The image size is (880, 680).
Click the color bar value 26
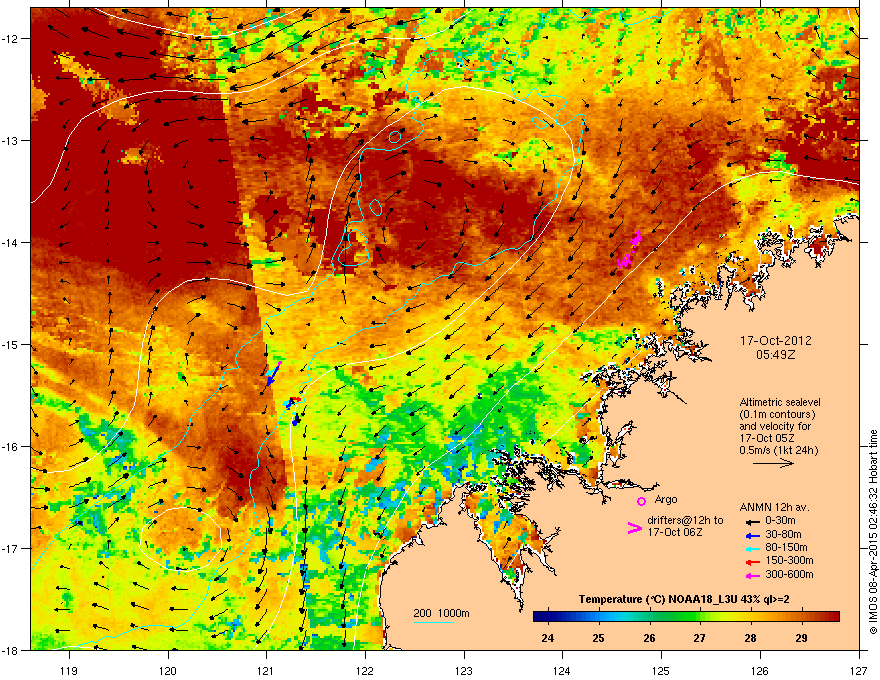click(649, 638)
